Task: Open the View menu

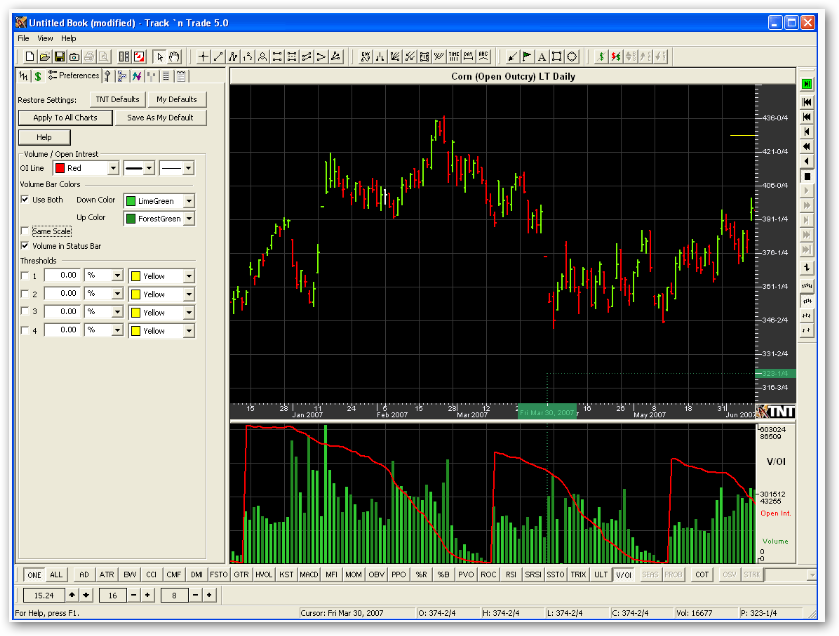Action: (45, 38)
